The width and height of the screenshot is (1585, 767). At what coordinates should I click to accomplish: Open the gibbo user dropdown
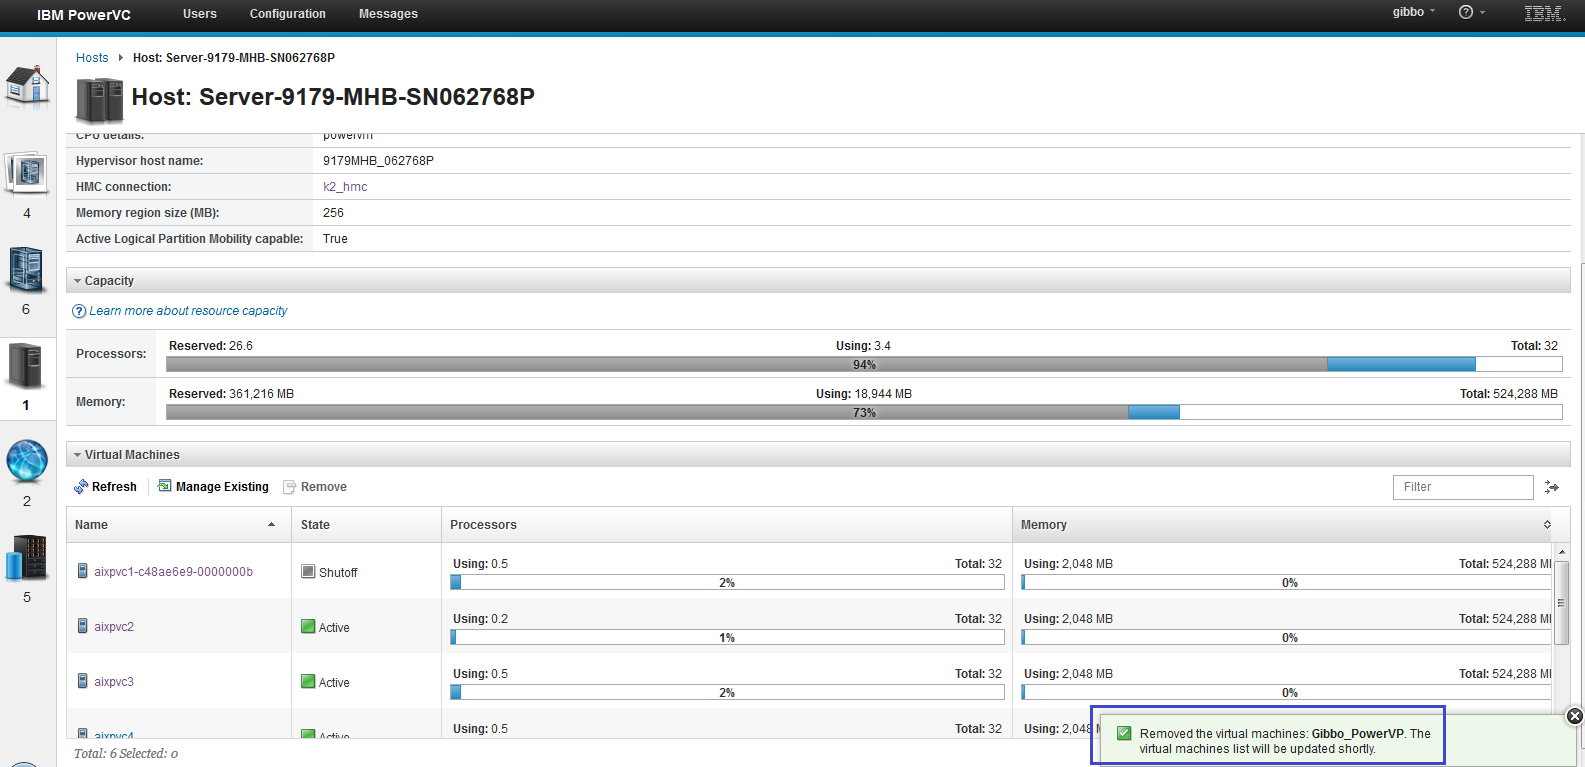1413,12
